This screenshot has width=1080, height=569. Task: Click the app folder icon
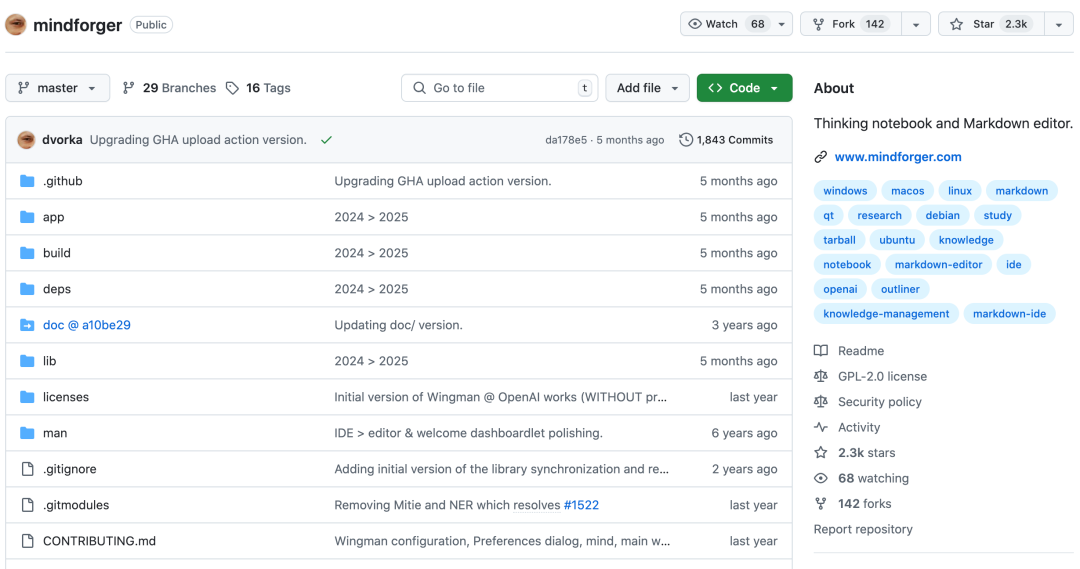[x=27, y=217]
